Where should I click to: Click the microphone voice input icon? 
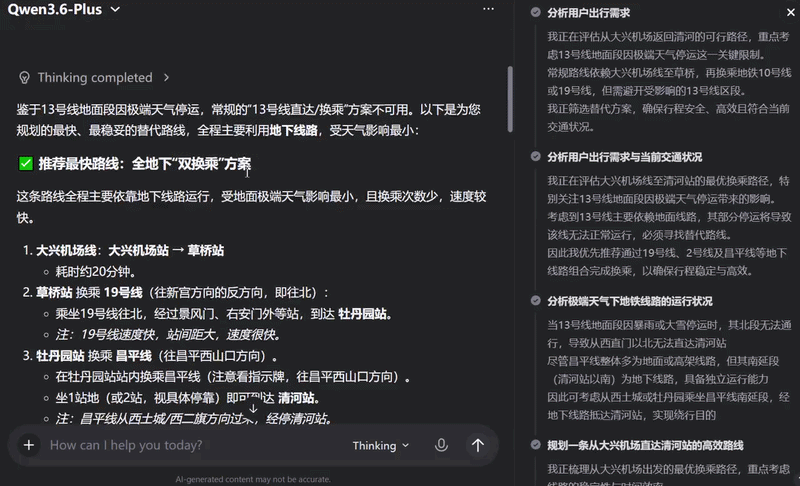coord(441,445)
